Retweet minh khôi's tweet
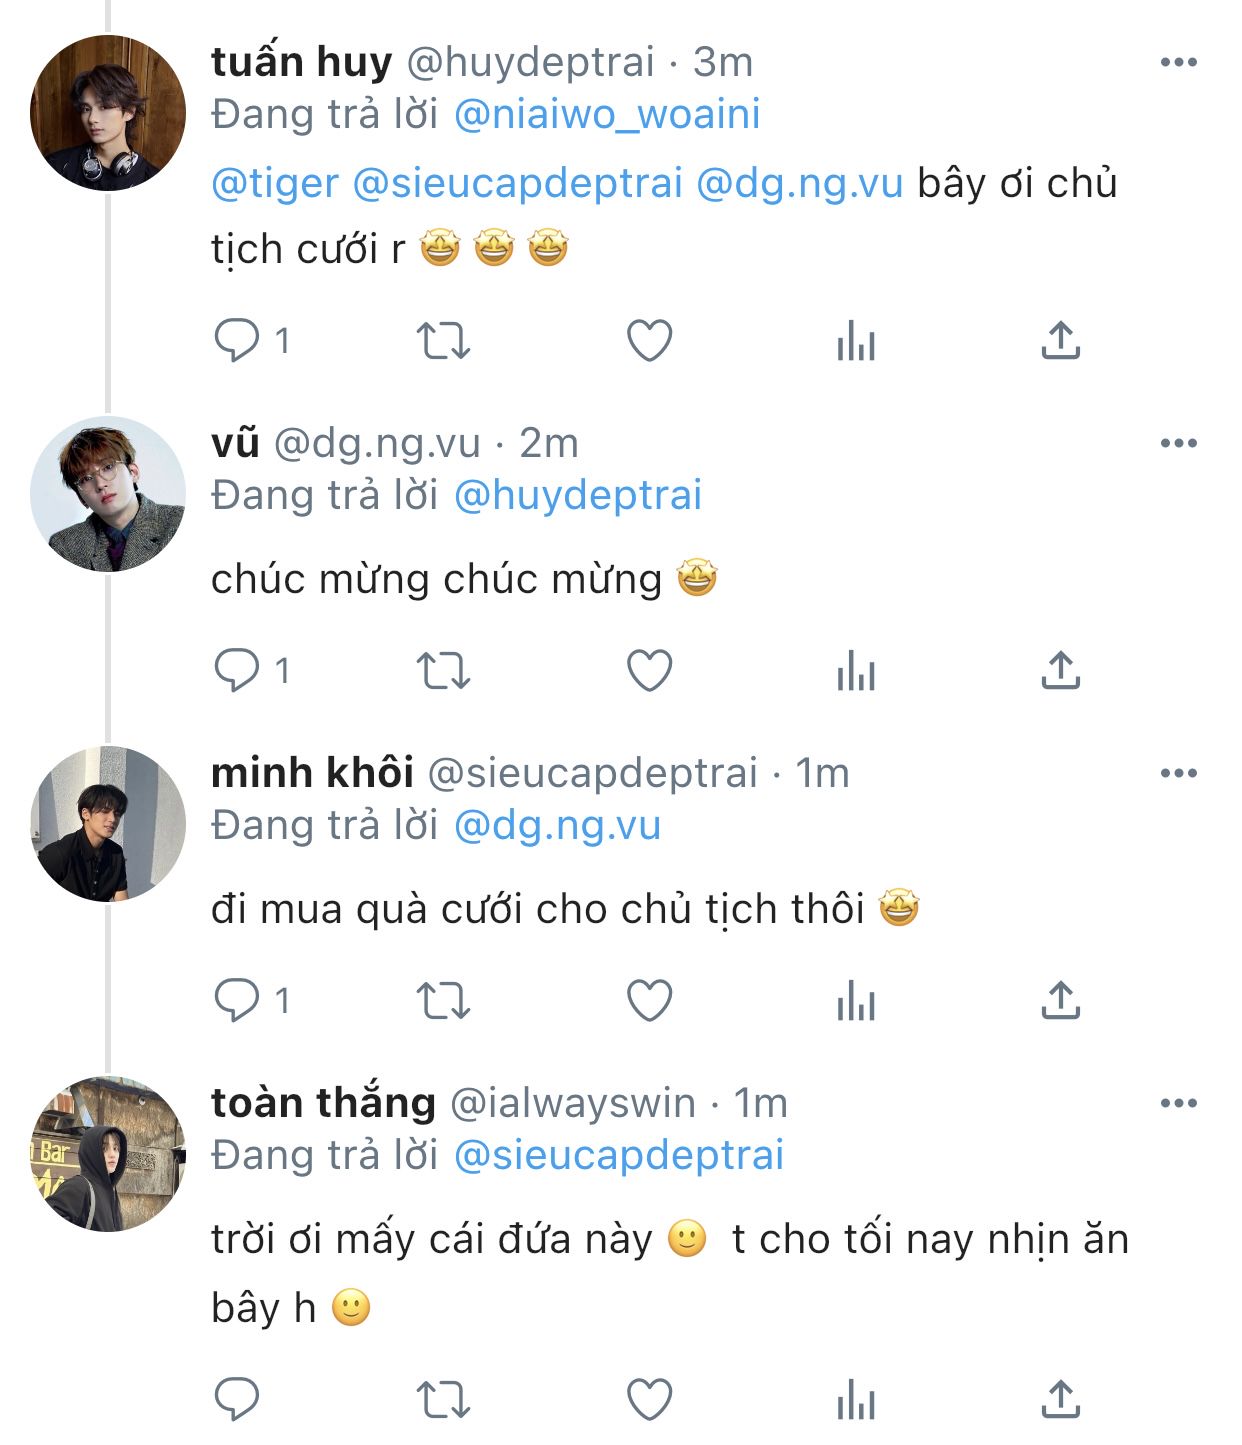This screenshot has width=1242, height=1445. 442,1000
